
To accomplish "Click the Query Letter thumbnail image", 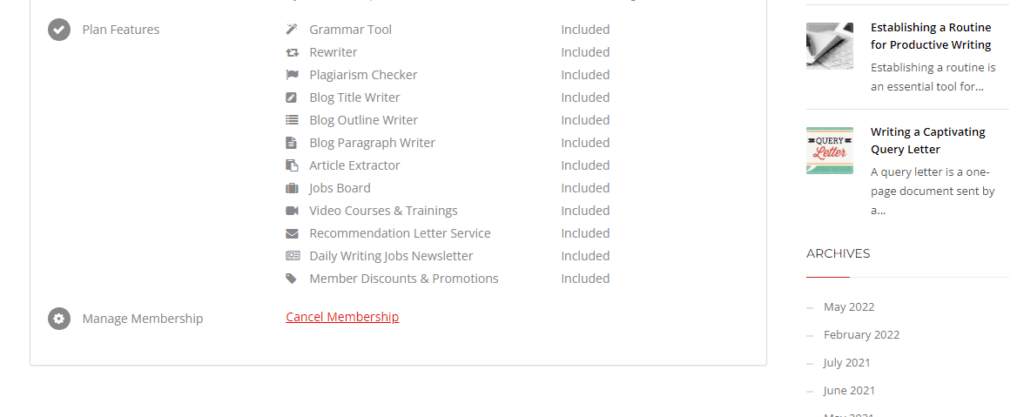I will pos(829,151).
